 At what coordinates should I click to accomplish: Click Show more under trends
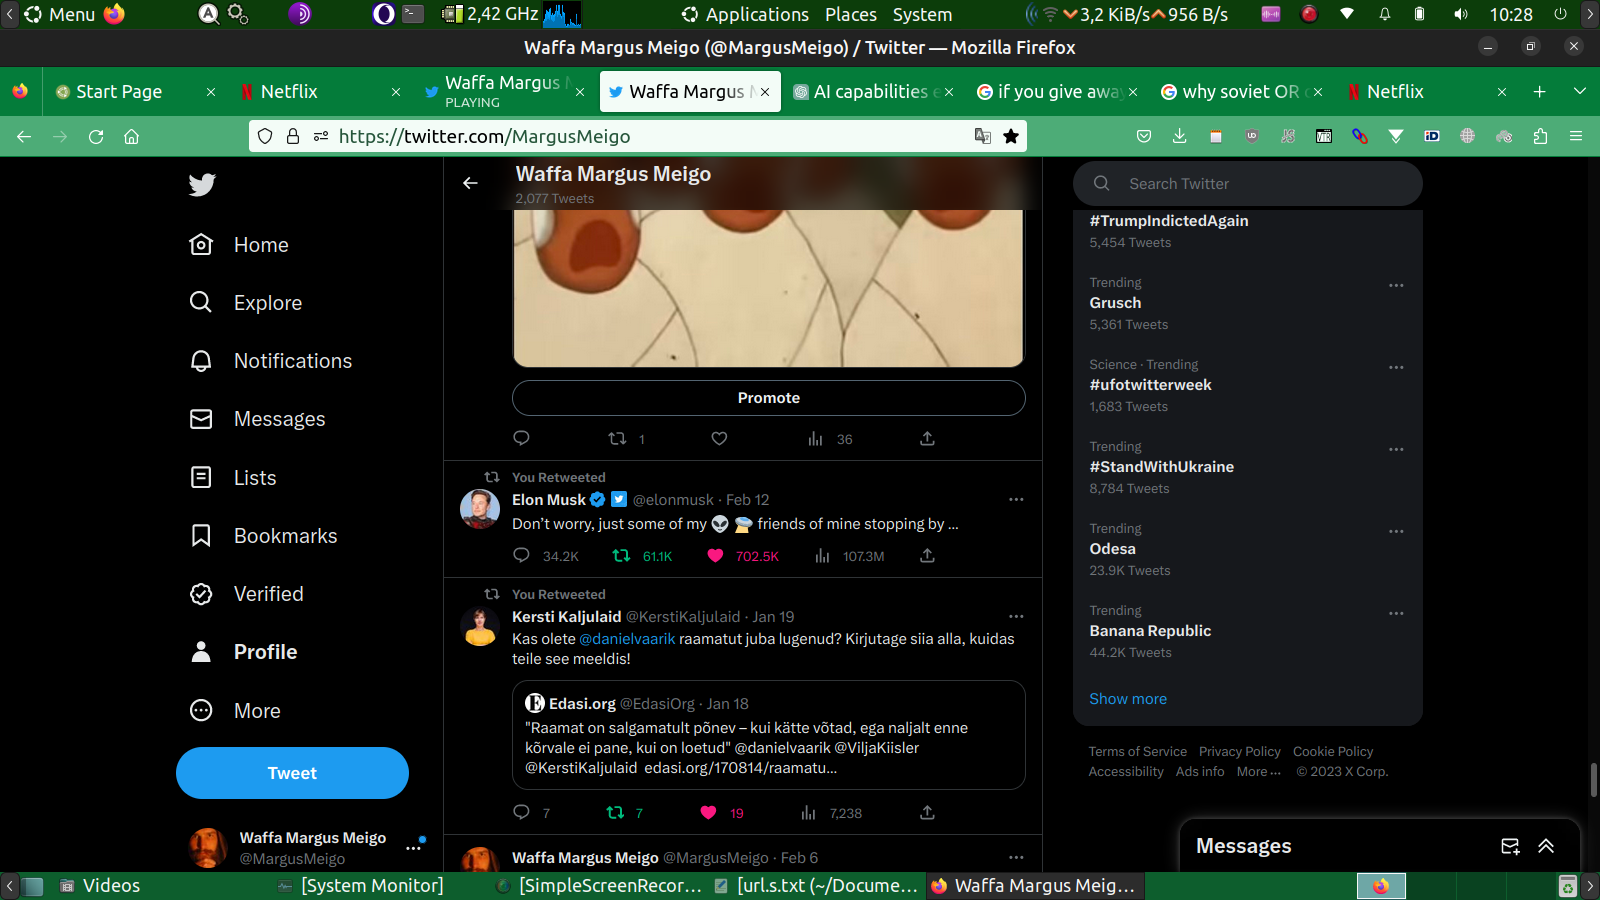pos(1128,699)
